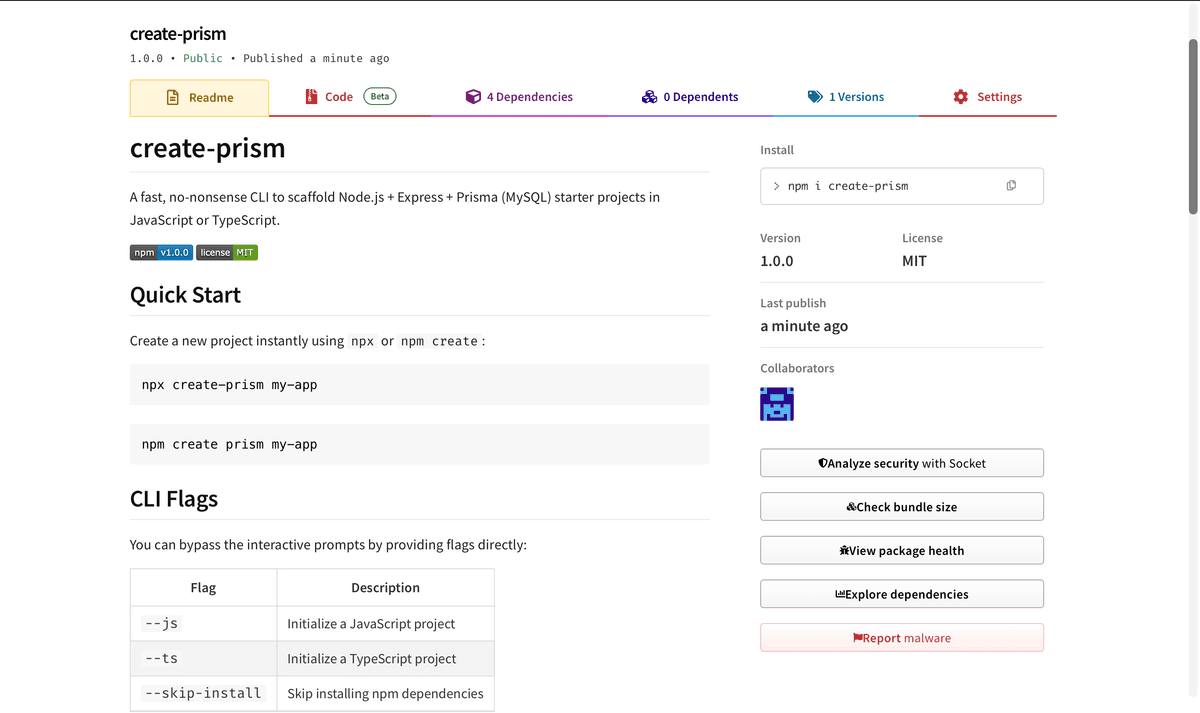Click the icon in View package health
Image resolution: width=1200 pixels, height=713 pixels.
point(844,550)
